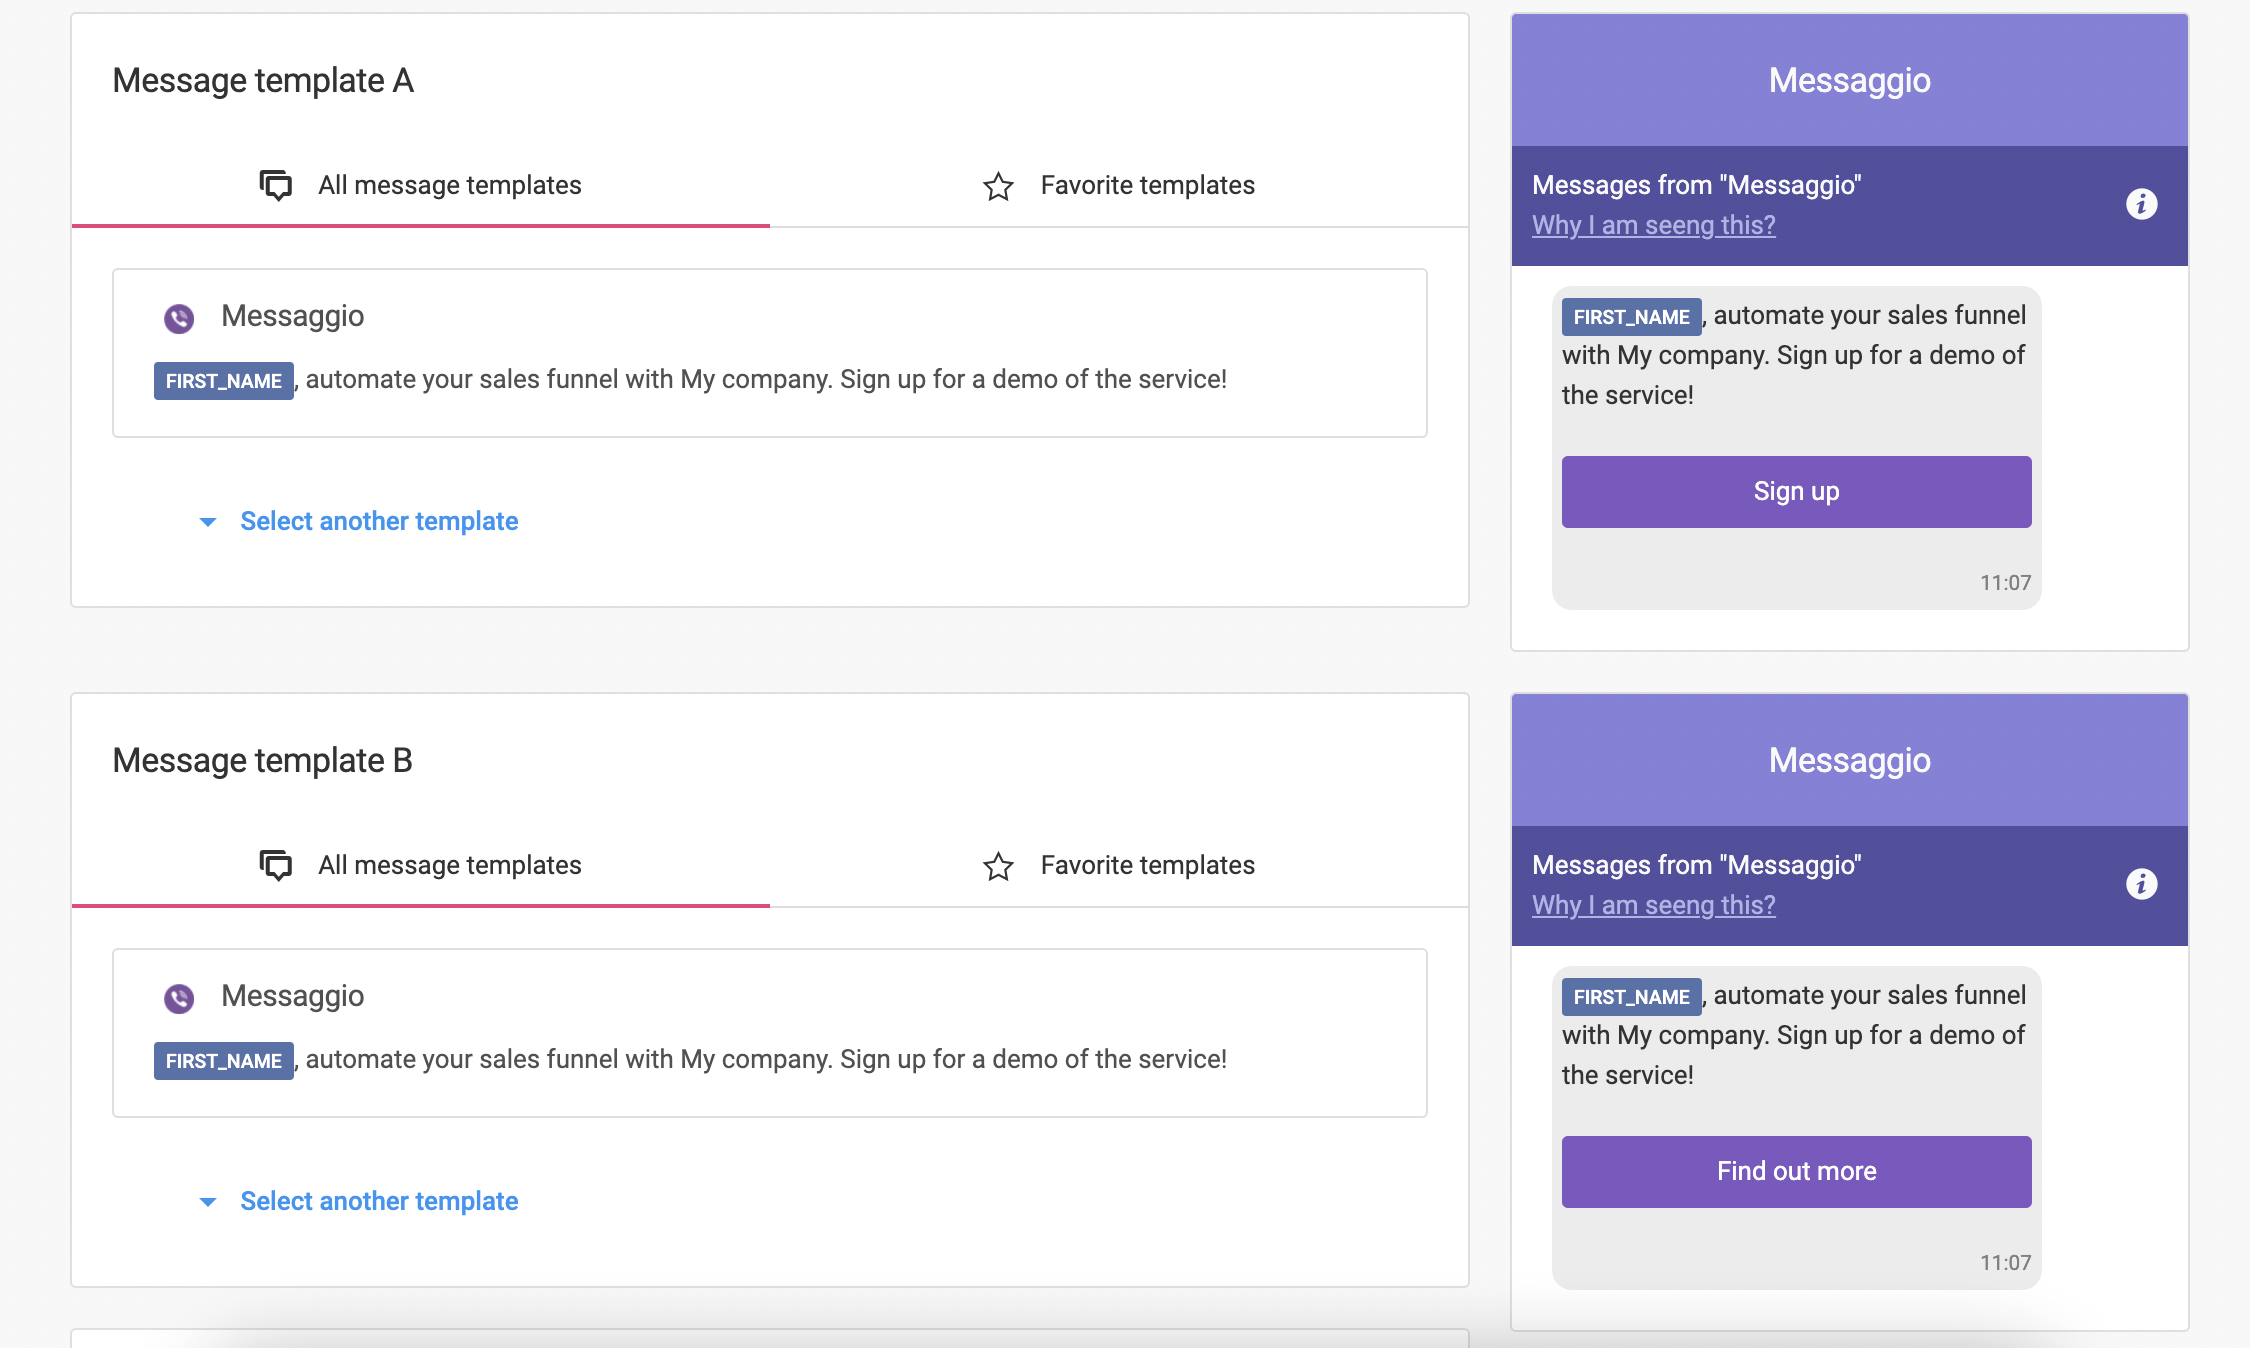
Task: Click the 11:07 timestamp in bottom preview
Action: 2005,1263
